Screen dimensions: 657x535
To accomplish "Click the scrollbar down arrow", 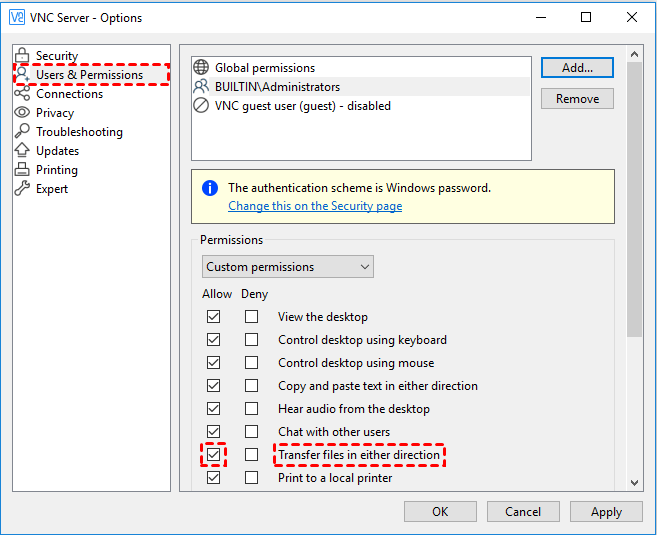I will (634, 483).
